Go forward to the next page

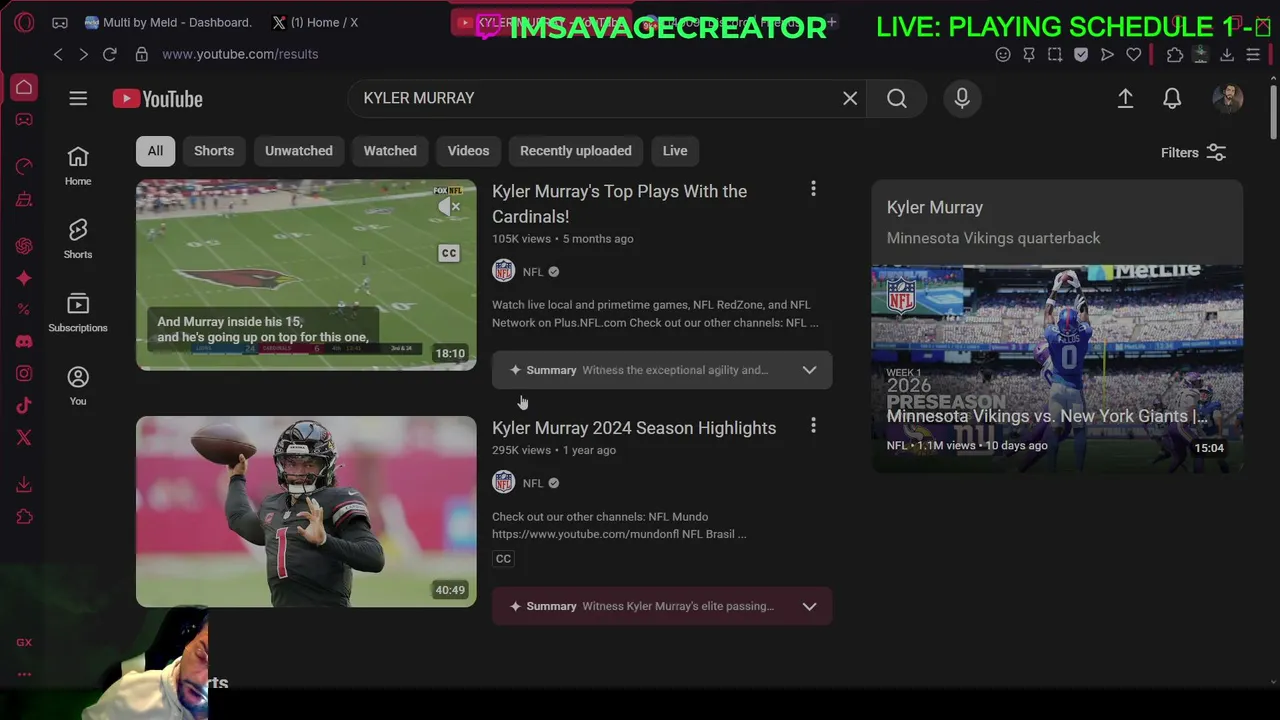(83, 54)
